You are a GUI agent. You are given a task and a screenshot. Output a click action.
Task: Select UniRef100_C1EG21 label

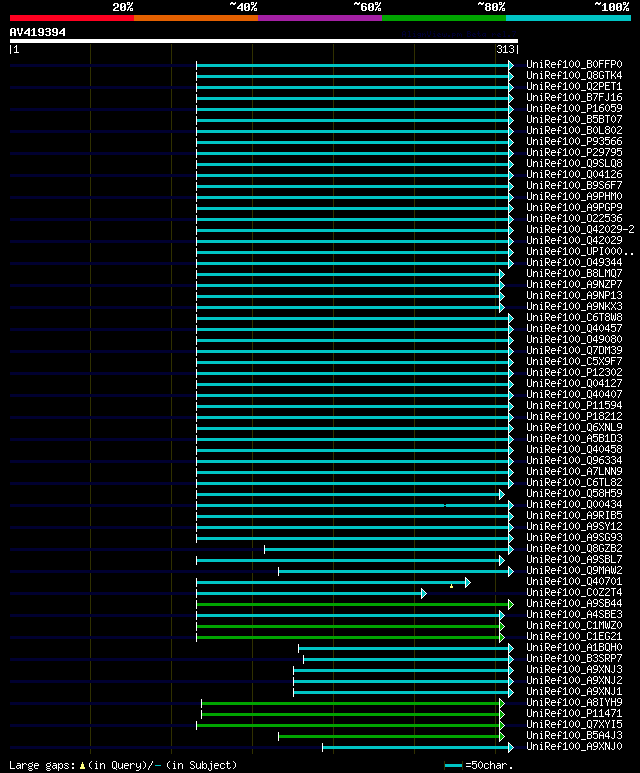coord(574,636)
